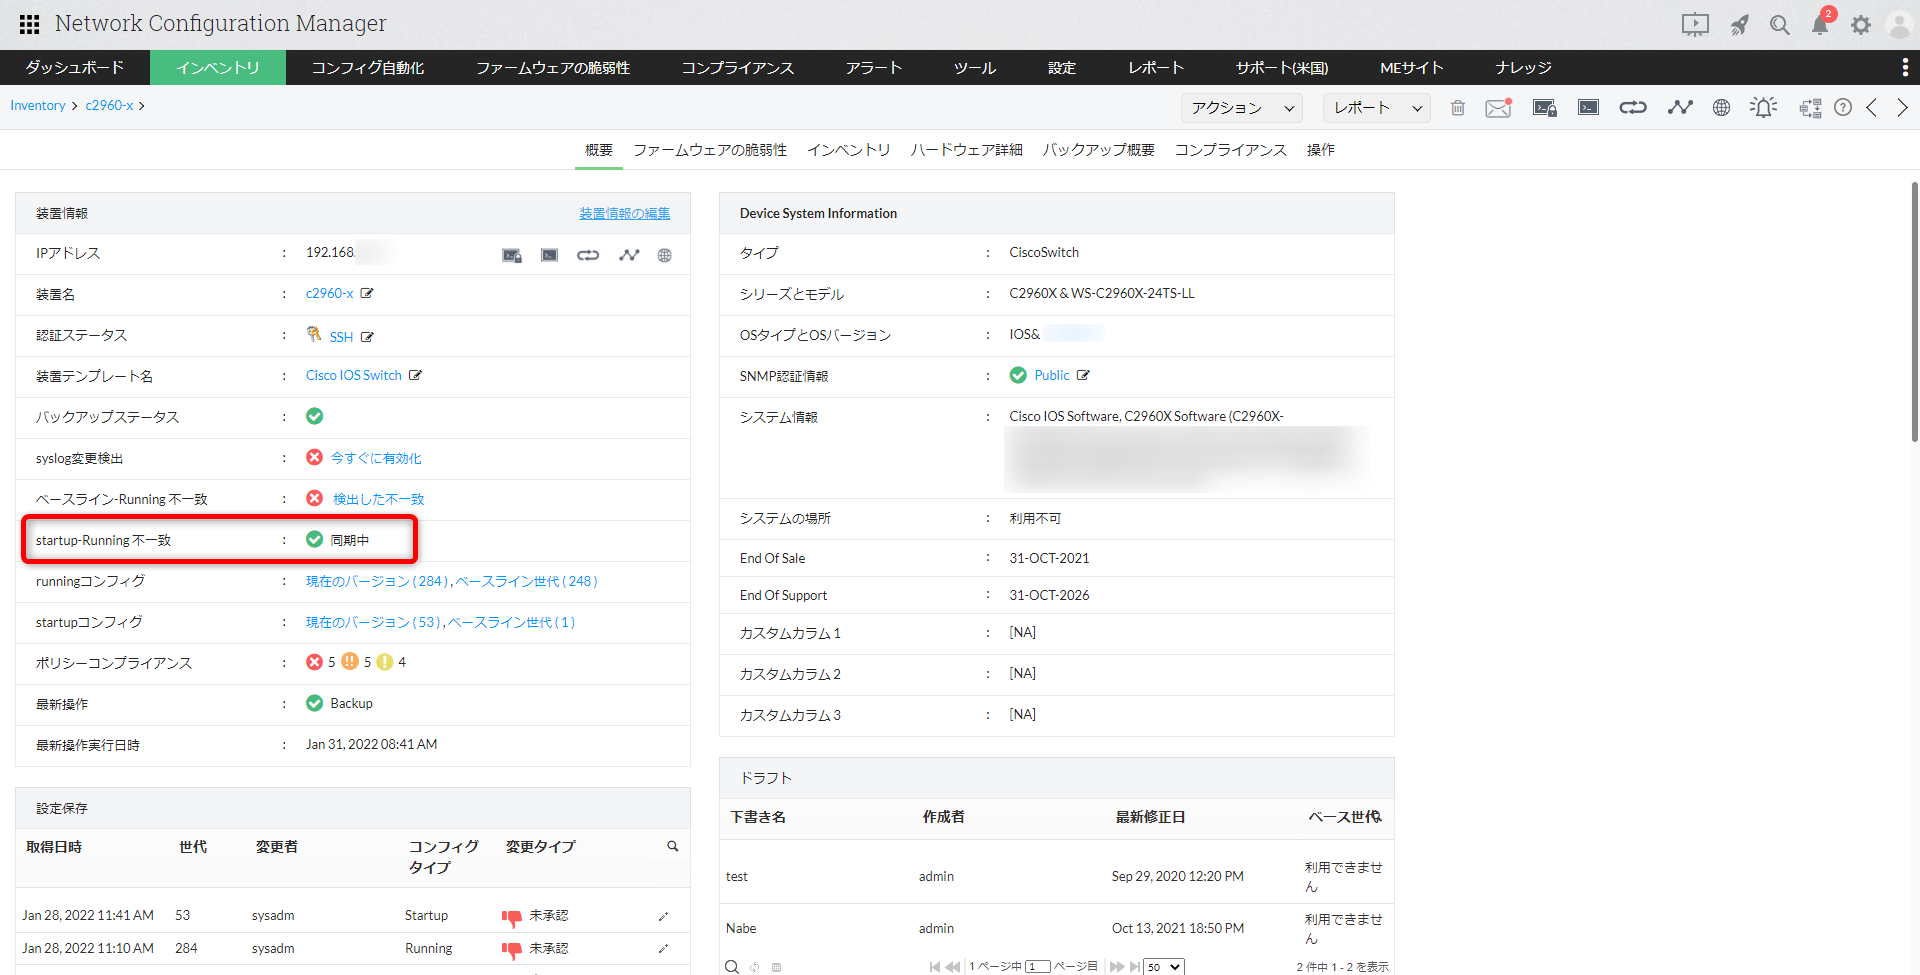The width and height of the screenshot is (1920, 975).
Task: Open the rows-per-page 50 dropdown
Action: tap(1164, 967)
